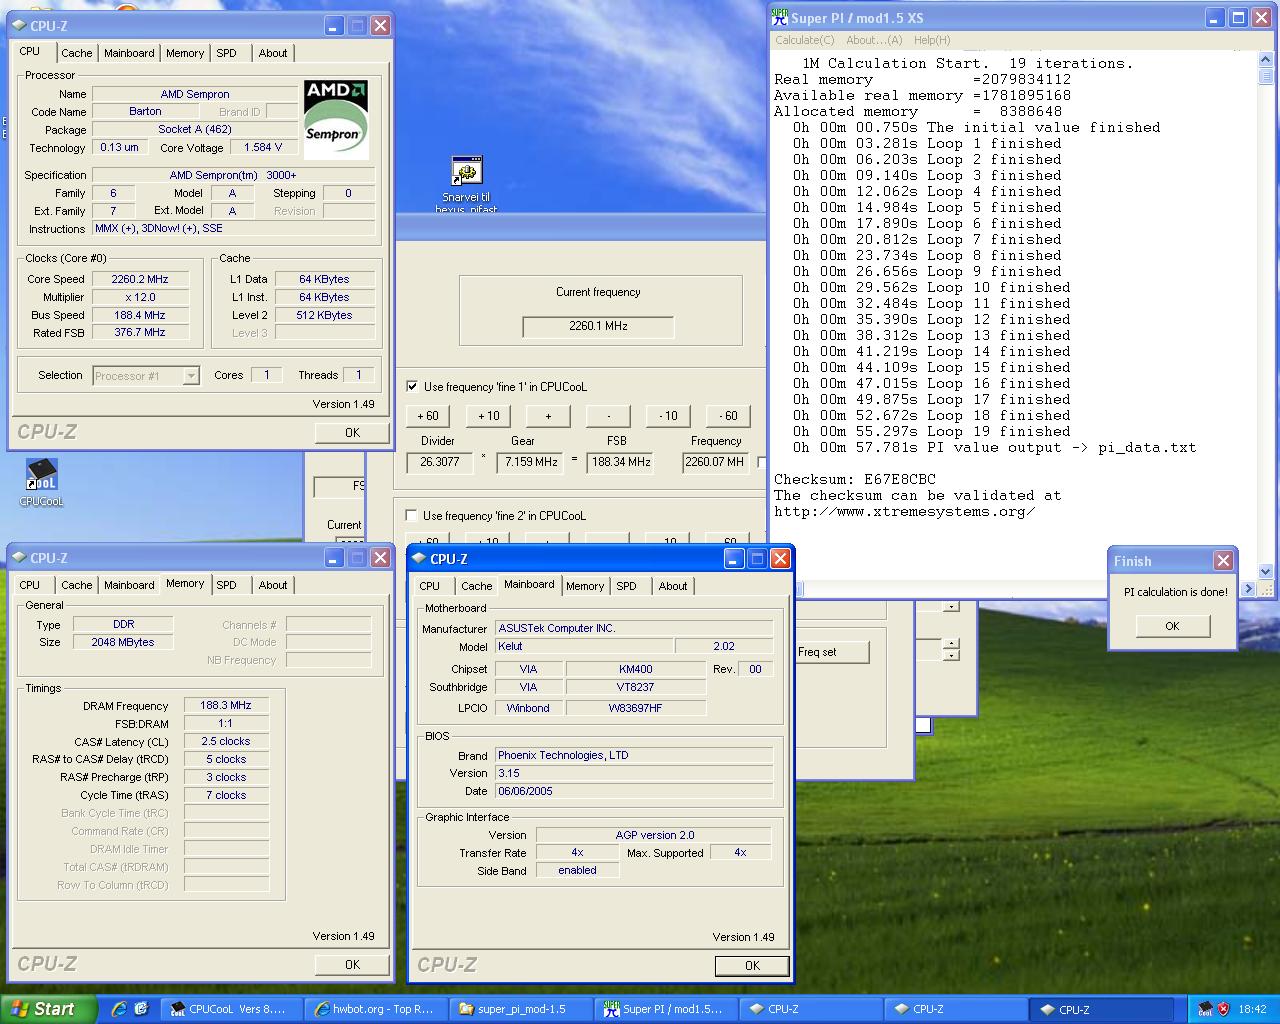
Task: Click the single '-' frequency button in CPUCooL
Action: [608, 416]
